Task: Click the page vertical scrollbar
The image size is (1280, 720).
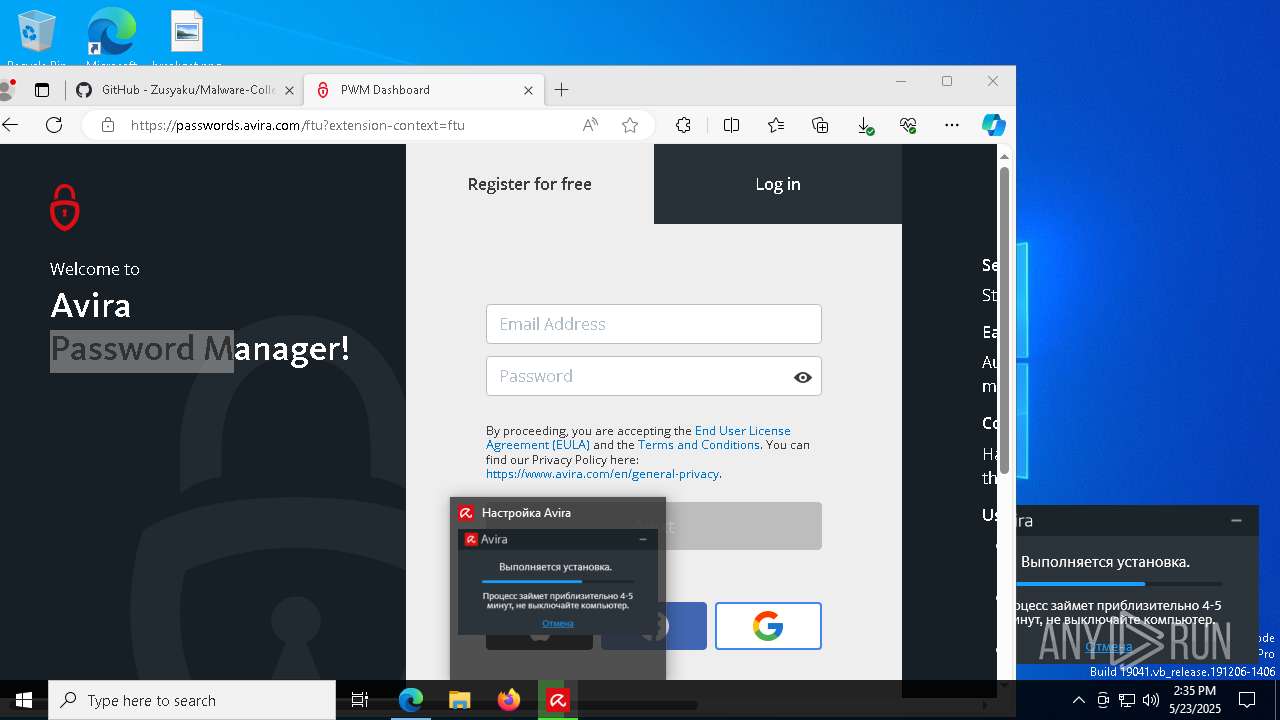Action: pyautogui.click(x=1004, y=320)
